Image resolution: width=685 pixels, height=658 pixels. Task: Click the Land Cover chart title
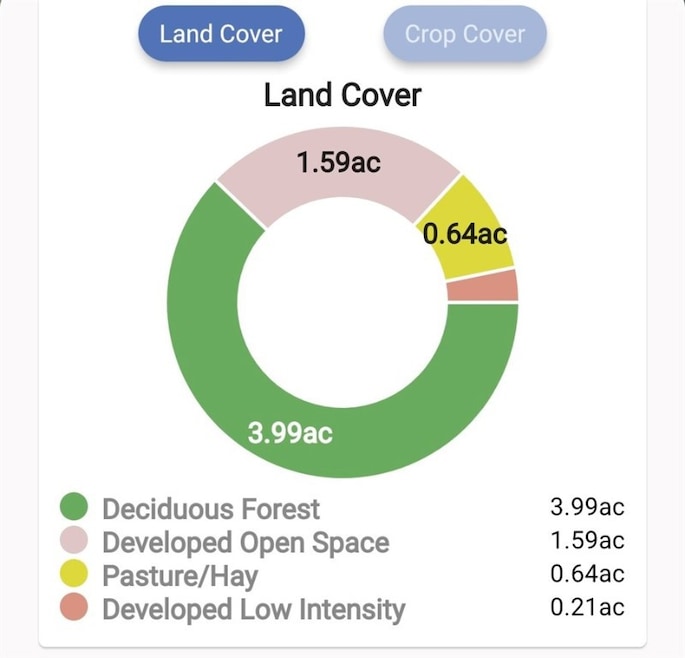pyautogui.click(x=342, y=95)
